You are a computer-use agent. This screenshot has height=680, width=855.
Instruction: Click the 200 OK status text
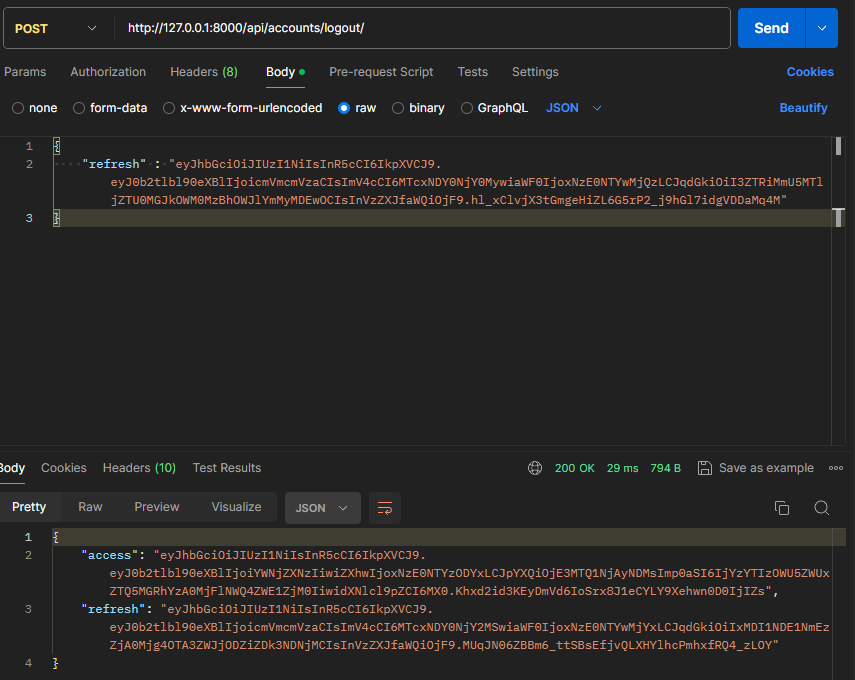[575, 468]
